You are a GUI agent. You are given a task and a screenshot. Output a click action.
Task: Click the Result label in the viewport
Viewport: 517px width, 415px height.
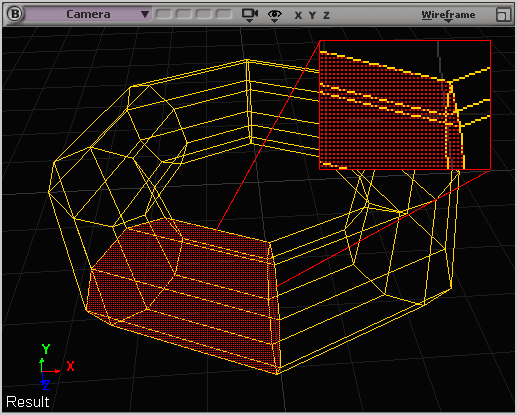click(28, 402)
